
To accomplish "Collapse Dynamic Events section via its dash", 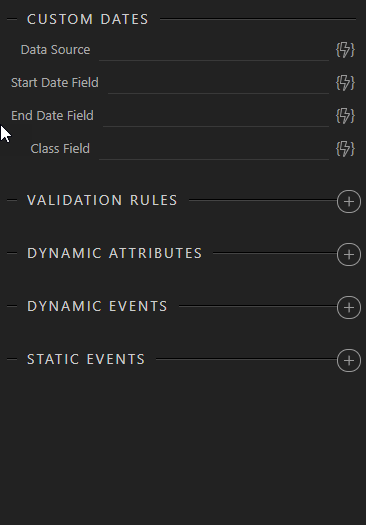I will tap(12, 306).
